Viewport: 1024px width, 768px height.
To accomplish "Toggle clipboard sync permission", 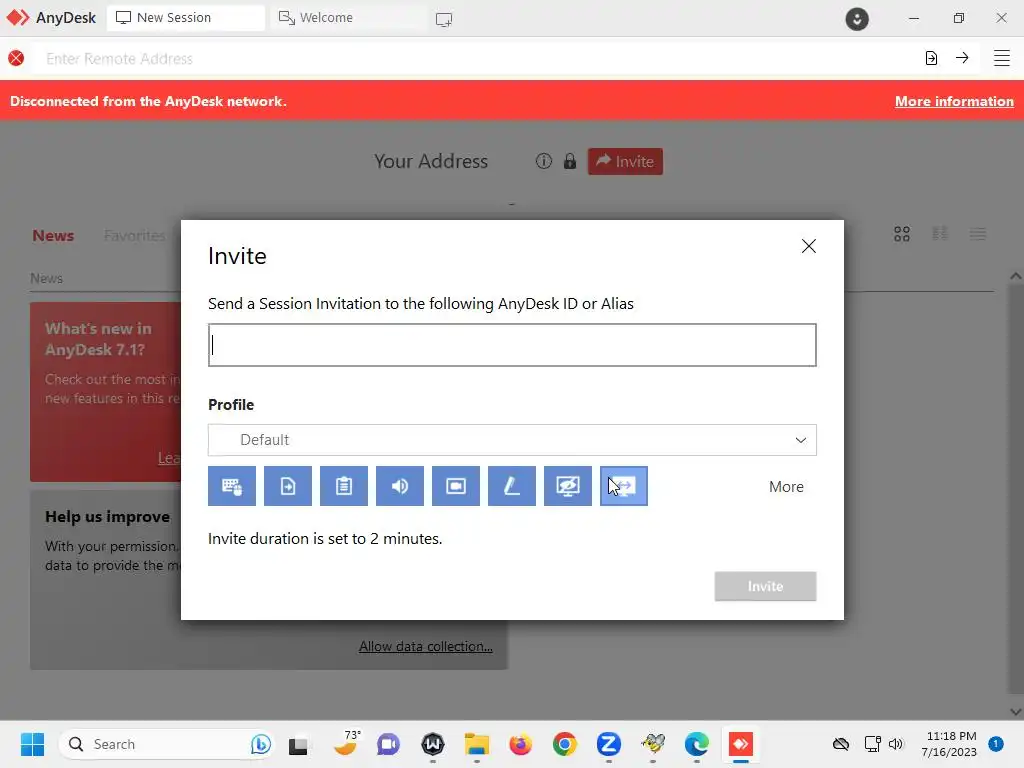I will (344, 486).
